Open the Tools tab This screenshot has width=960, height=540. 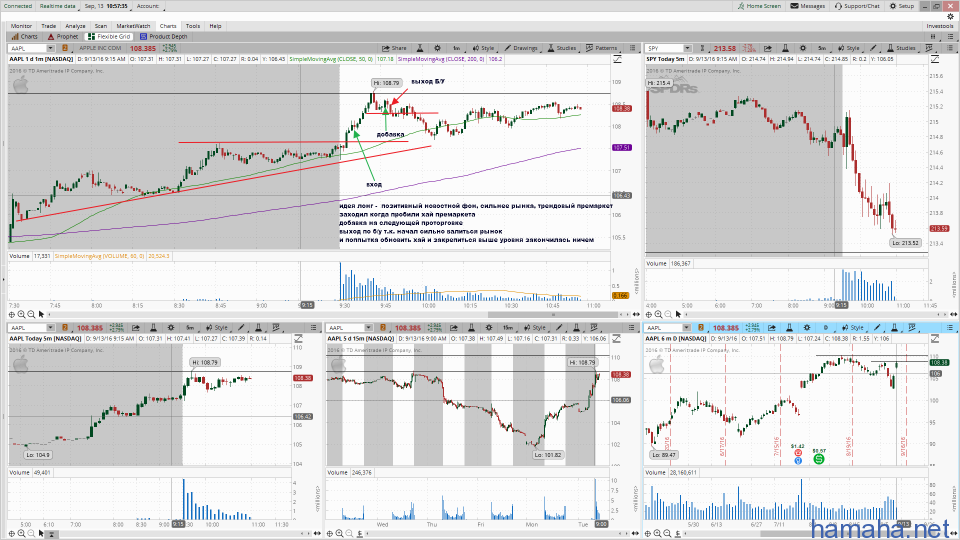coord(193,26)
